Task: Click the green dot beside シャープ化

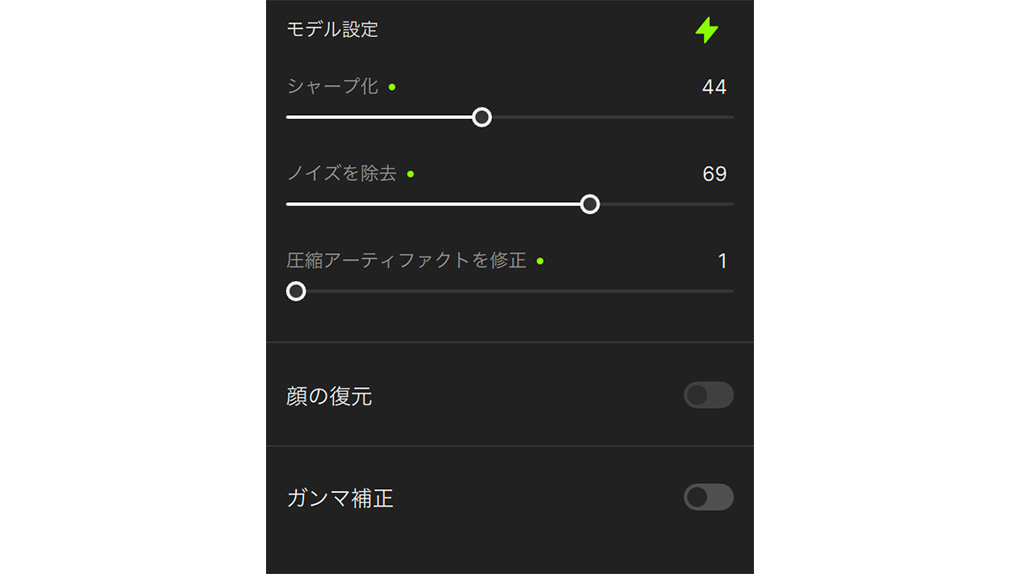Action: coord(392,87)
